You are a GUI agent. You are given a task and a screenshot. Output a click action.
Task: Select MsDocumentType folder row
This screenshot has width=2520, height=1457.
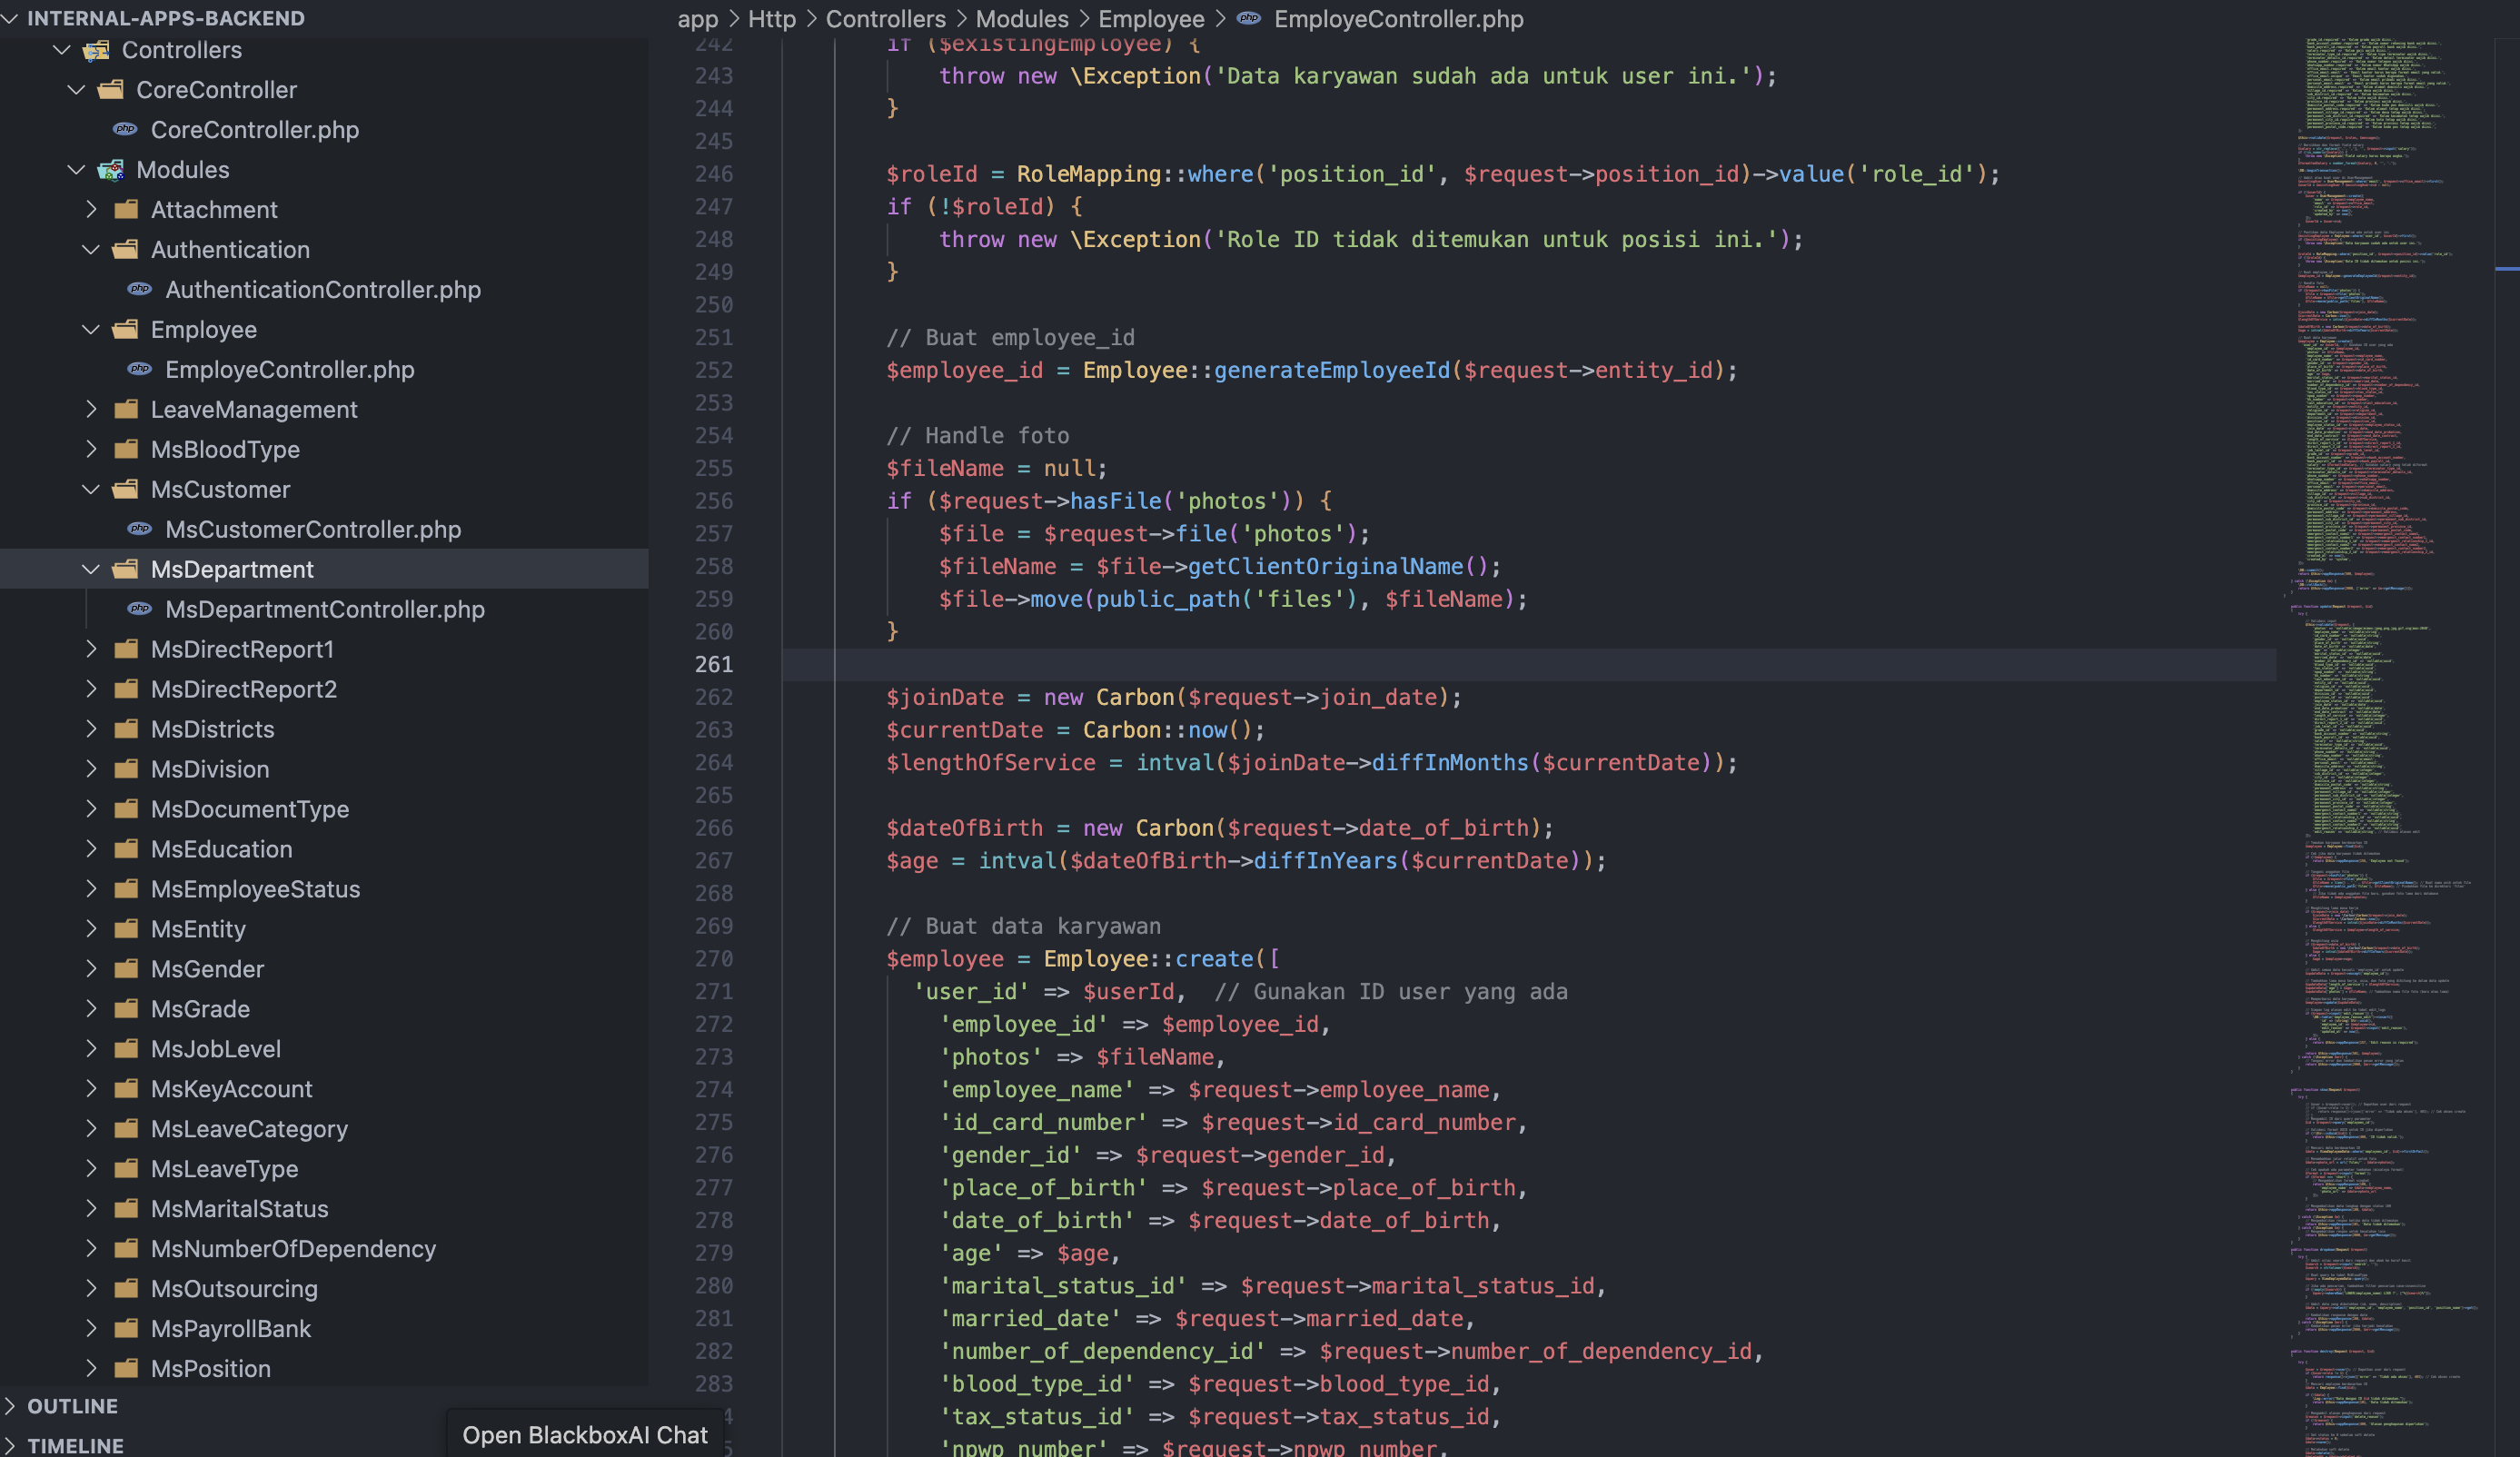tap(324, 809)
